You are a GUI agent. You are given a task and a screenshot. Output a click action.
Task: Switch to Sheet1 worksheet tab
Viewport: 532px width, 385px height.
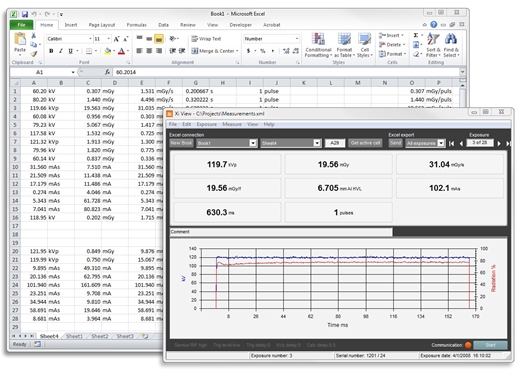point(74,336)
